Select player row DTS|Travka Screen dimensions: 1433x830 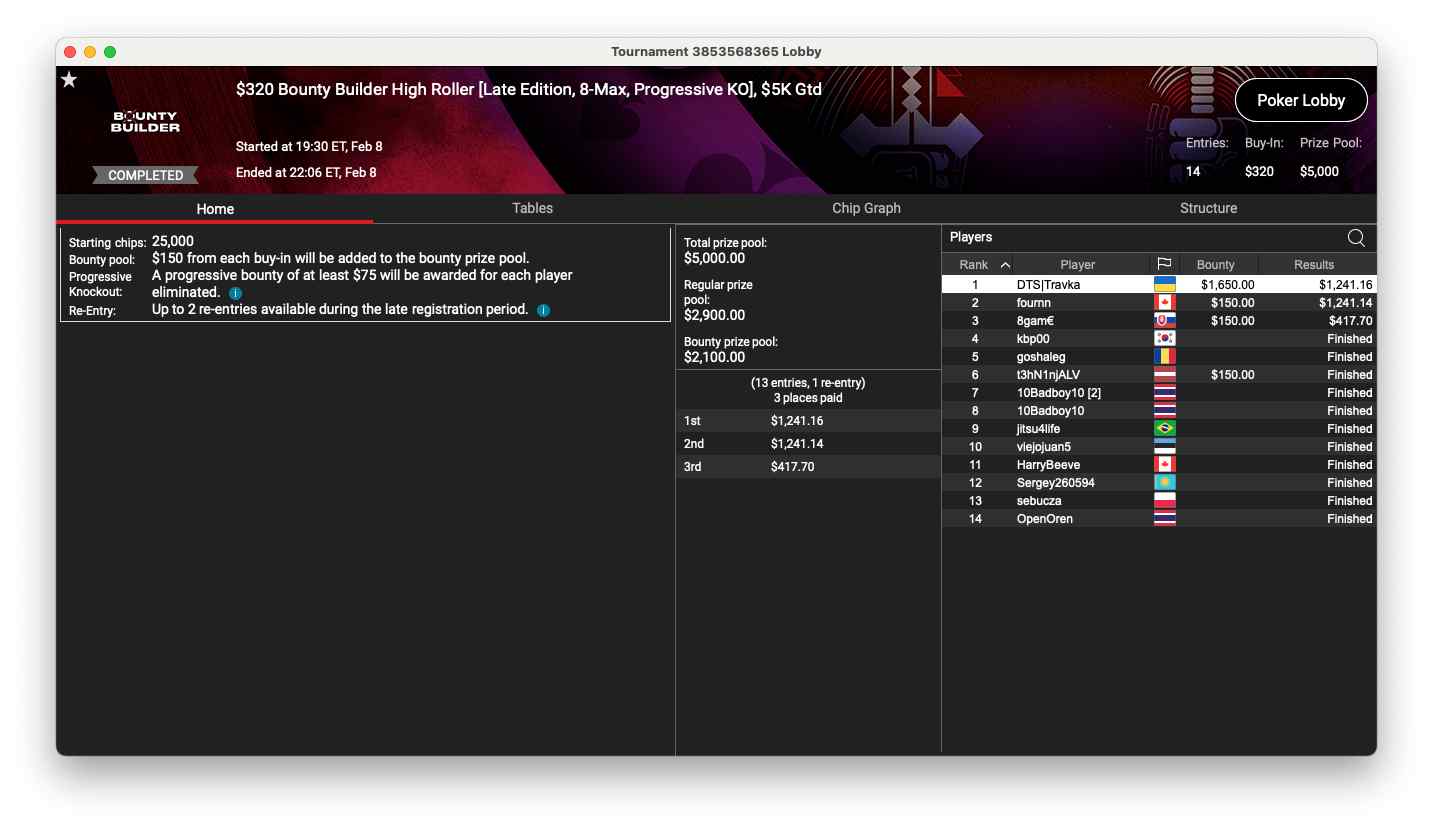tap(1159, 285)
